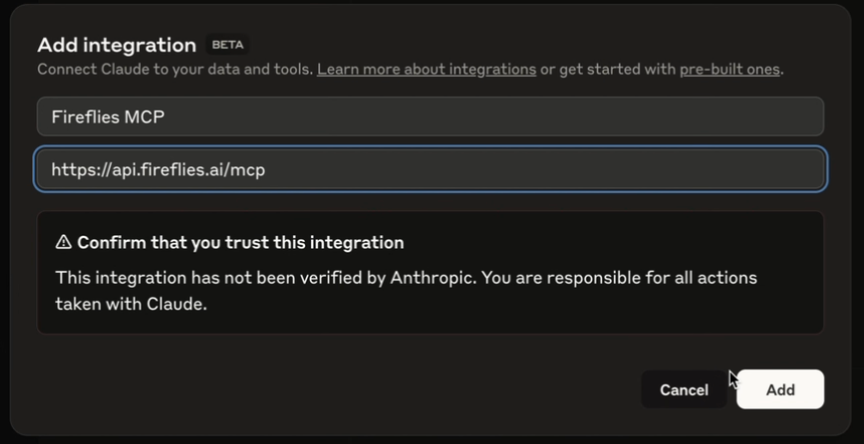Click the Add integration dialog heading
This screenshot has width=864, height=444.
117,45
